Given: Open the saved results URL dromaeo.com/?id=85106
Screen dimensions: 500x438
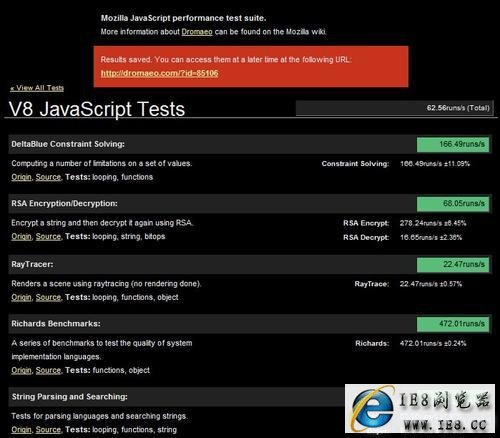Looking at the screenshot, I should point(159,73).
